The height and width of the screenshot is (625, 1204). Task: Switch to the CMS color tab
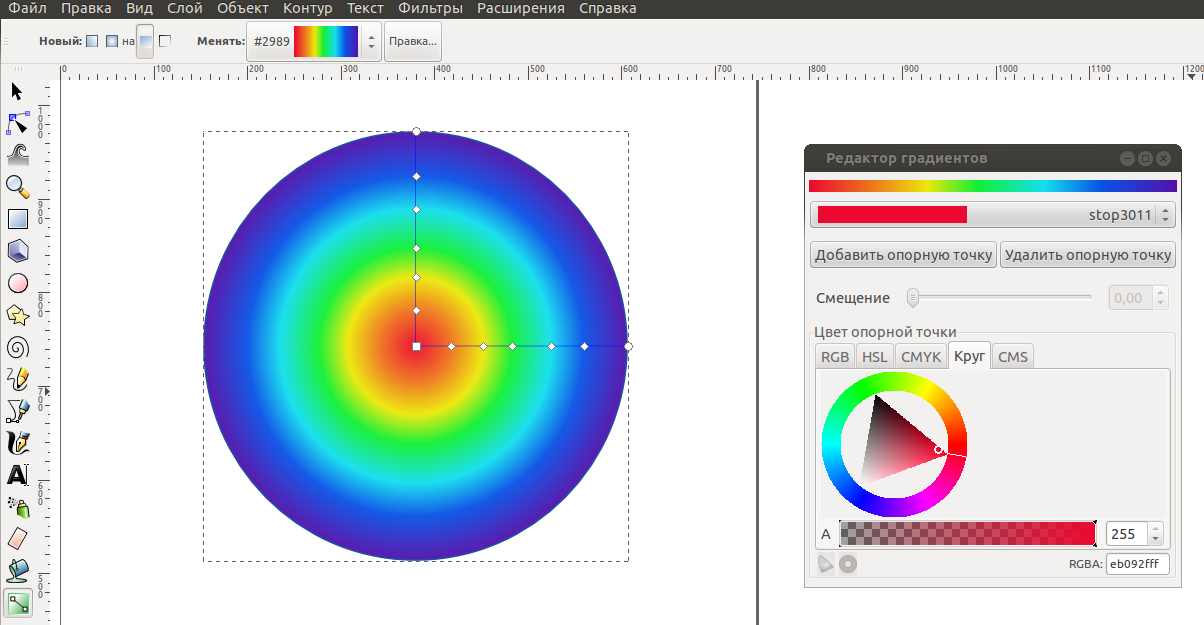[1013, 356]
